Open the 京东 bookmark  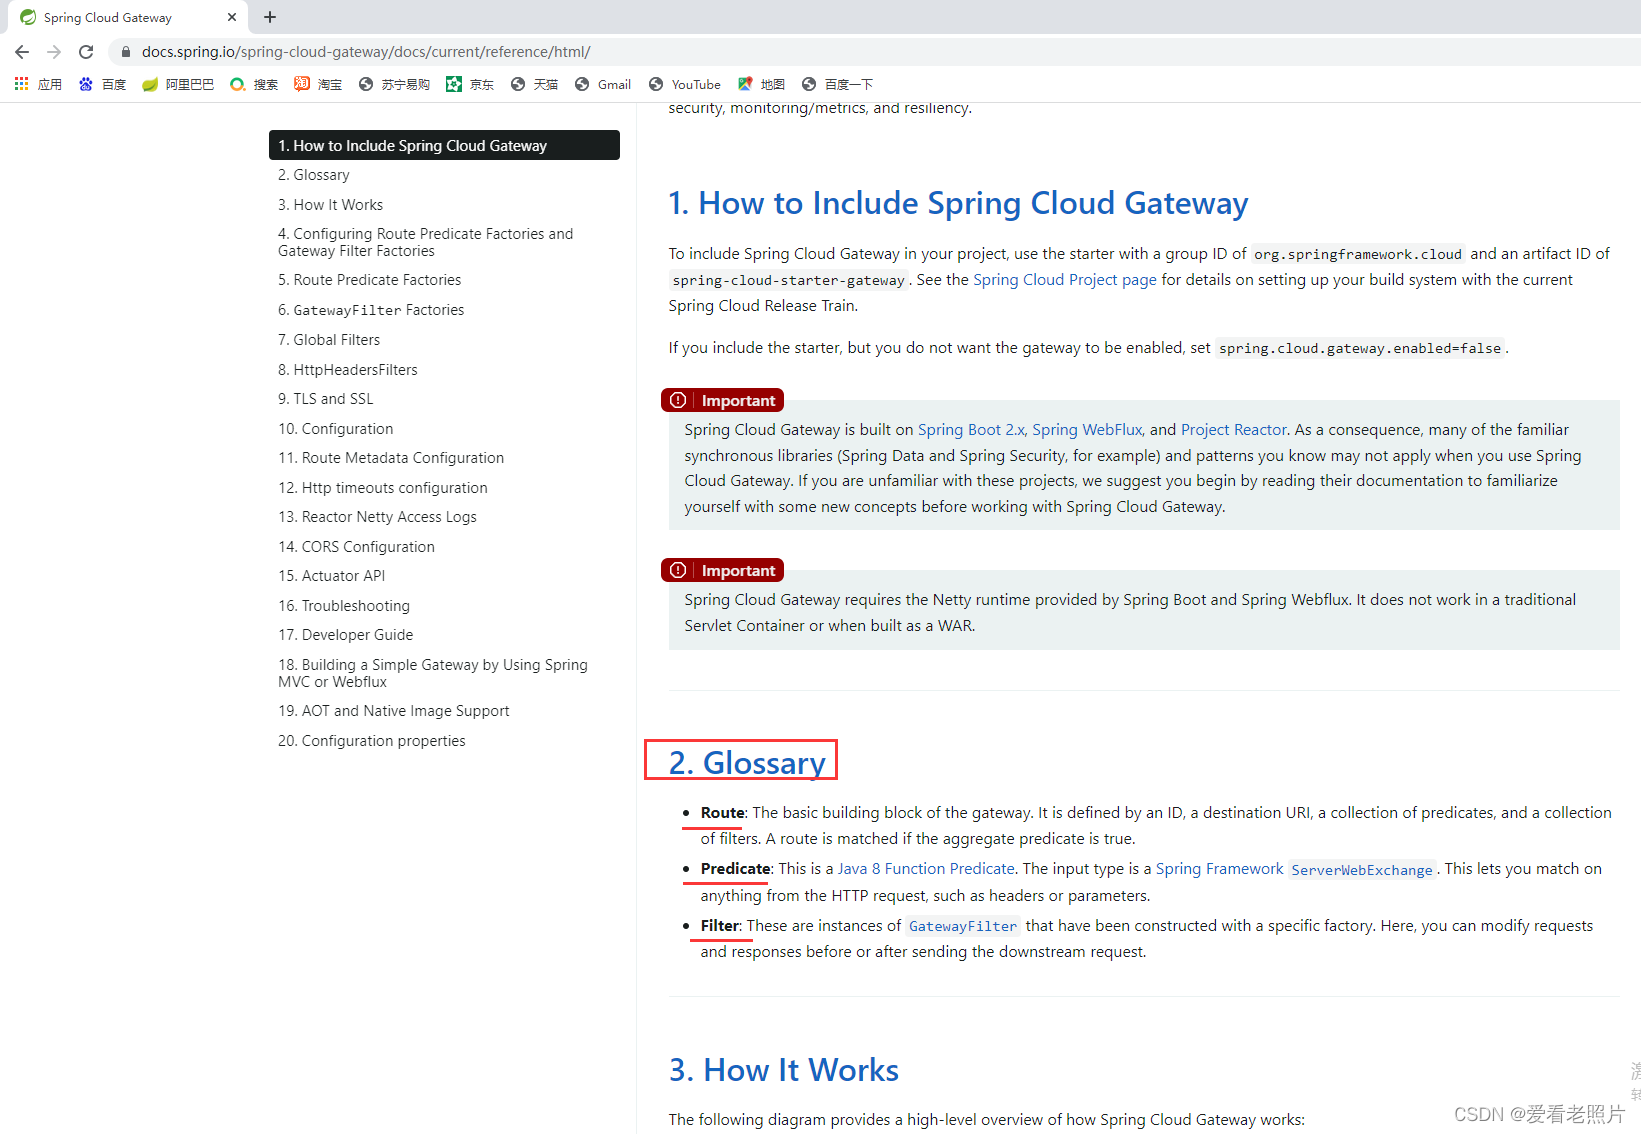pyautogui.click(x=470, y=84)
